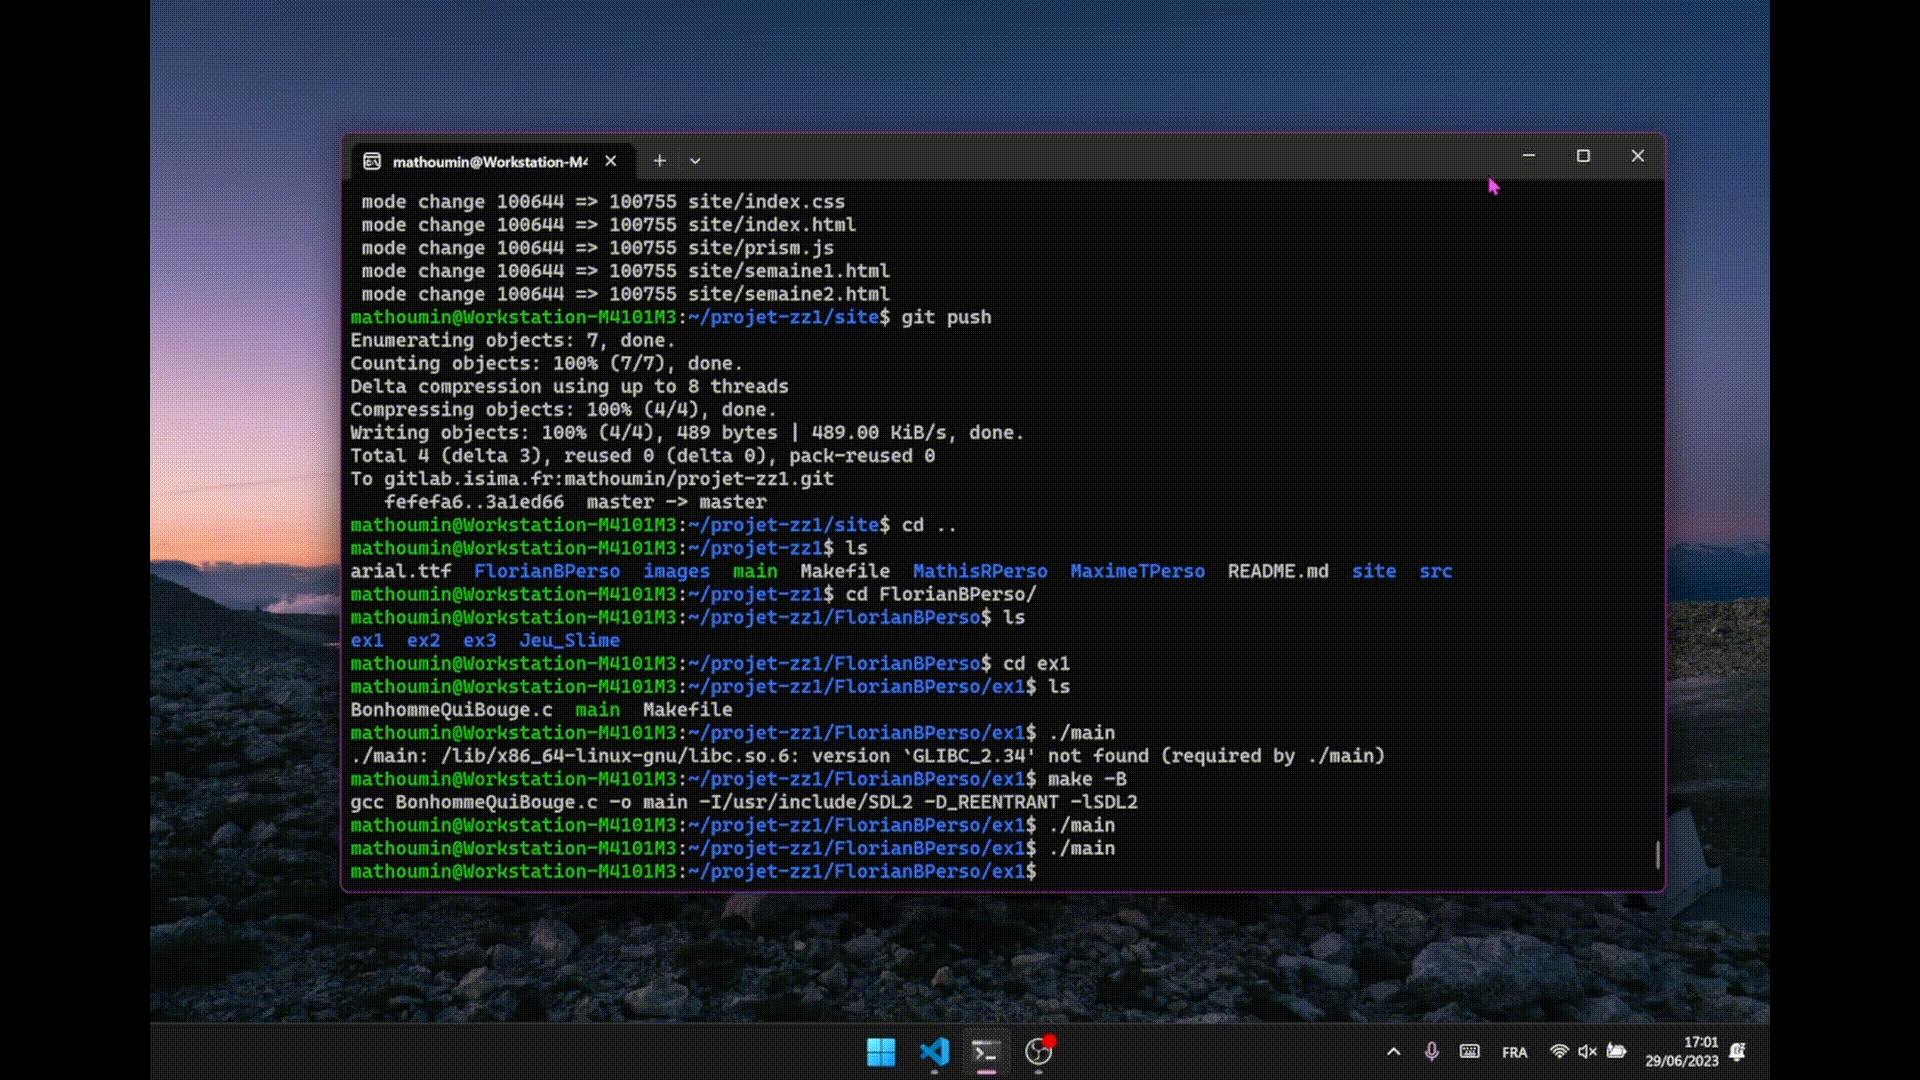Click the Windows Terminal taskbar icon
Image resolution: width=1920 pixels, height=1080 pixels.
986,1052
